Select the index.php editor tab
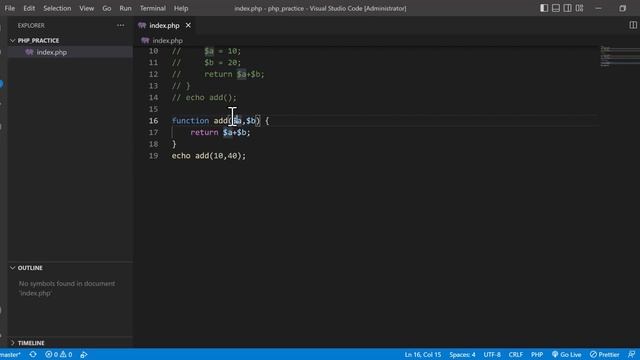Image resolution: width=640 pixels, height=360 pixels. click(x=164, y=25)
